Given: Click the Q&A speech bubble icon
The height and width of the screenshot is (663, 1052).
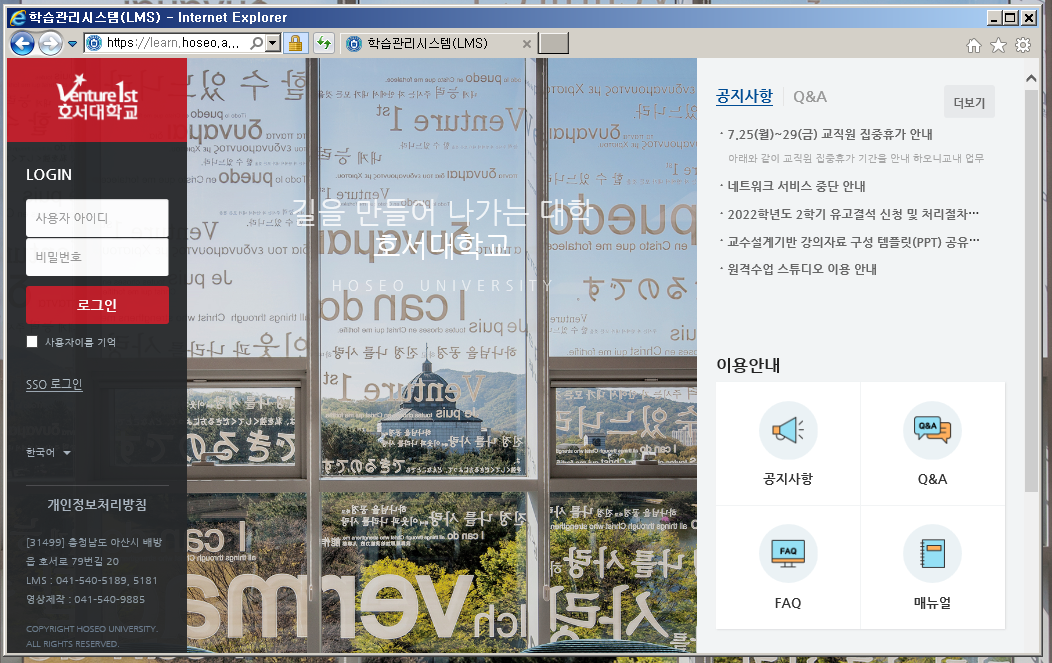Looking at the screenshot, I should click(932, 430).
